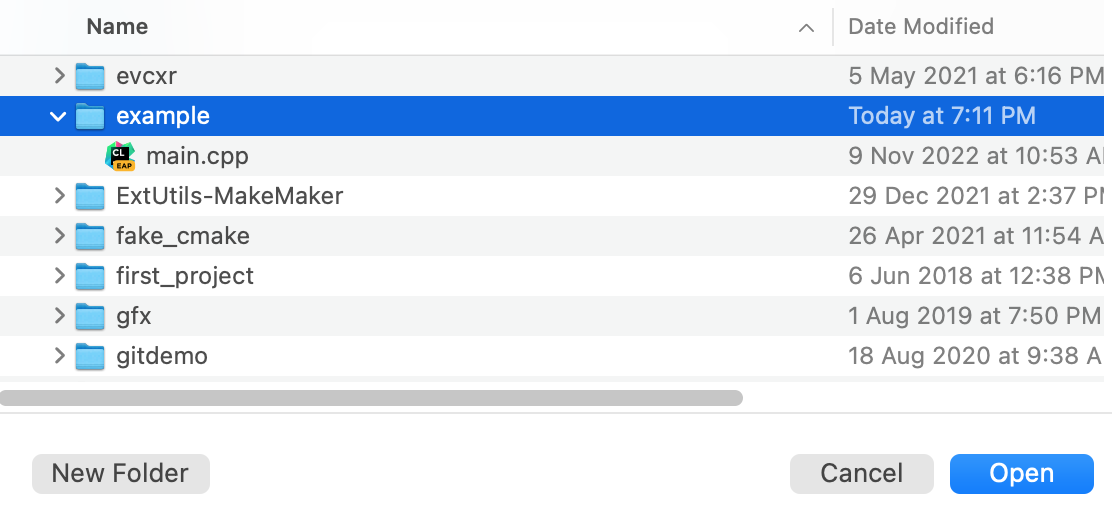Click the gfx folder icon
Screen dimensions: 1112x514
90,316
